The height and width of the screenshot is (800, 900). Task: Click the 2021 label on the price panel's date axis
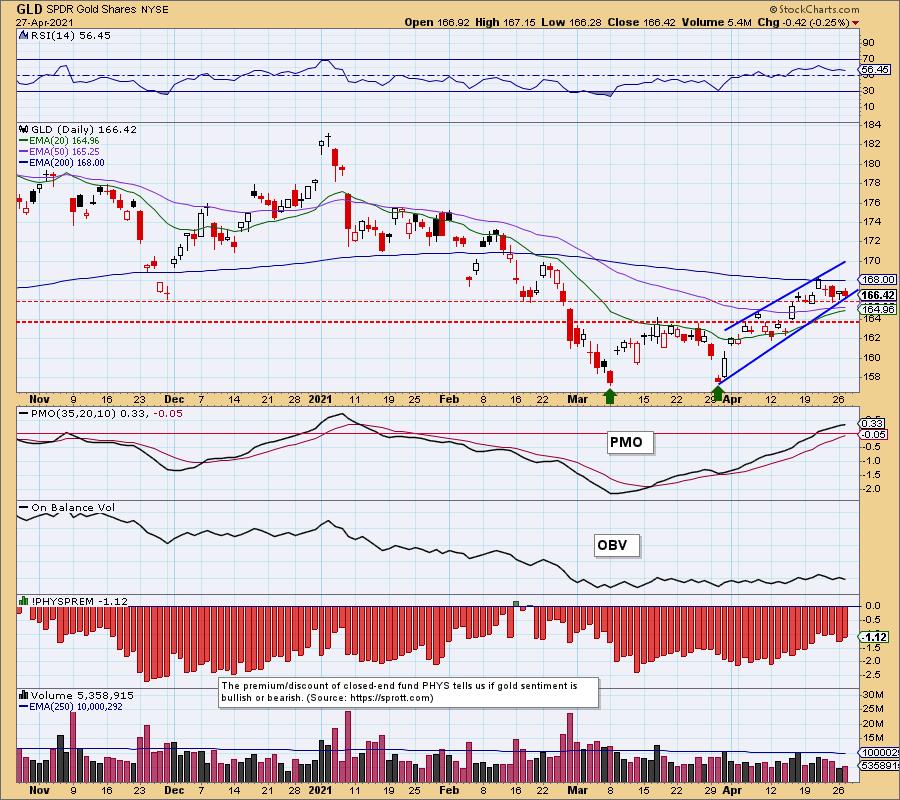[320, 399]
